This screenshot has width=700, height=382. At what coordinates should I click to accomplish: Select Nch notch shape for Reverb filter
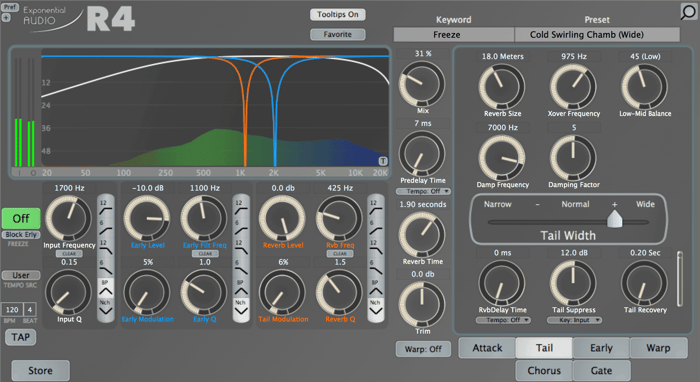[375, 308]
